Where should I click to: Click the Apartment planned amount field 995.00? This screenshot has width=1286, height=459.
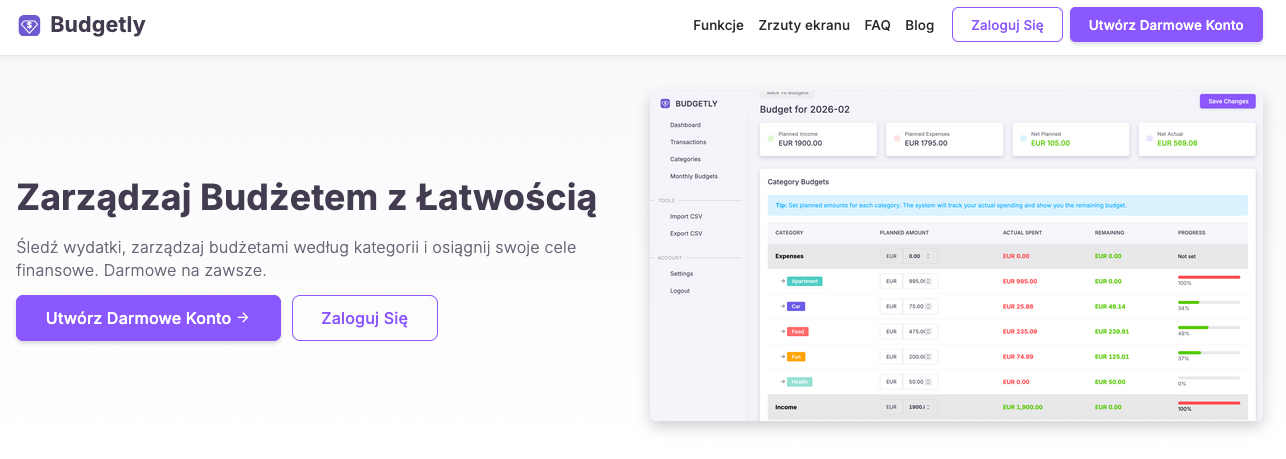click(921, 281)
